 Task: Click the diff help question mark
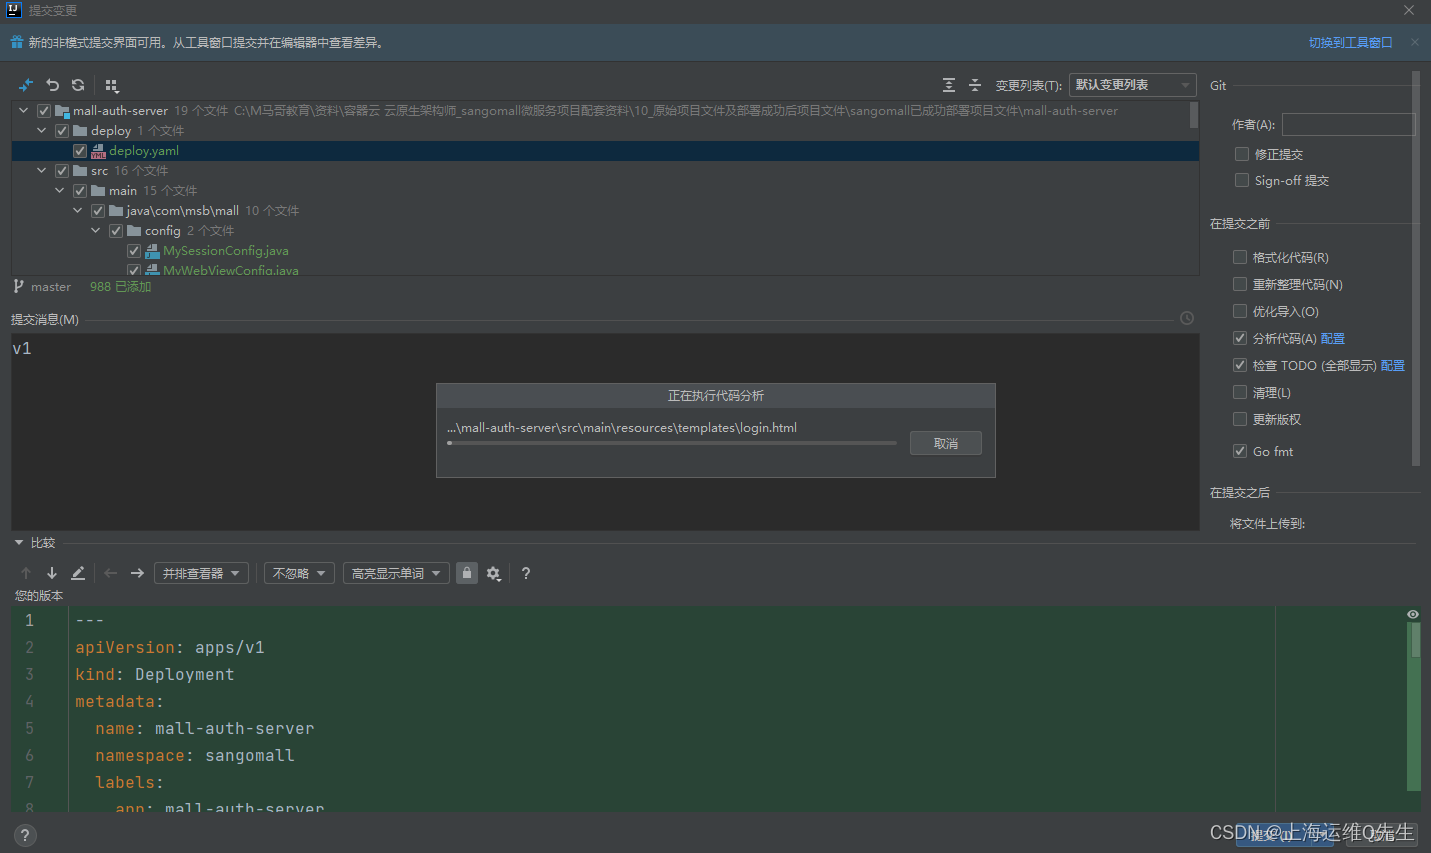[526, 573]
